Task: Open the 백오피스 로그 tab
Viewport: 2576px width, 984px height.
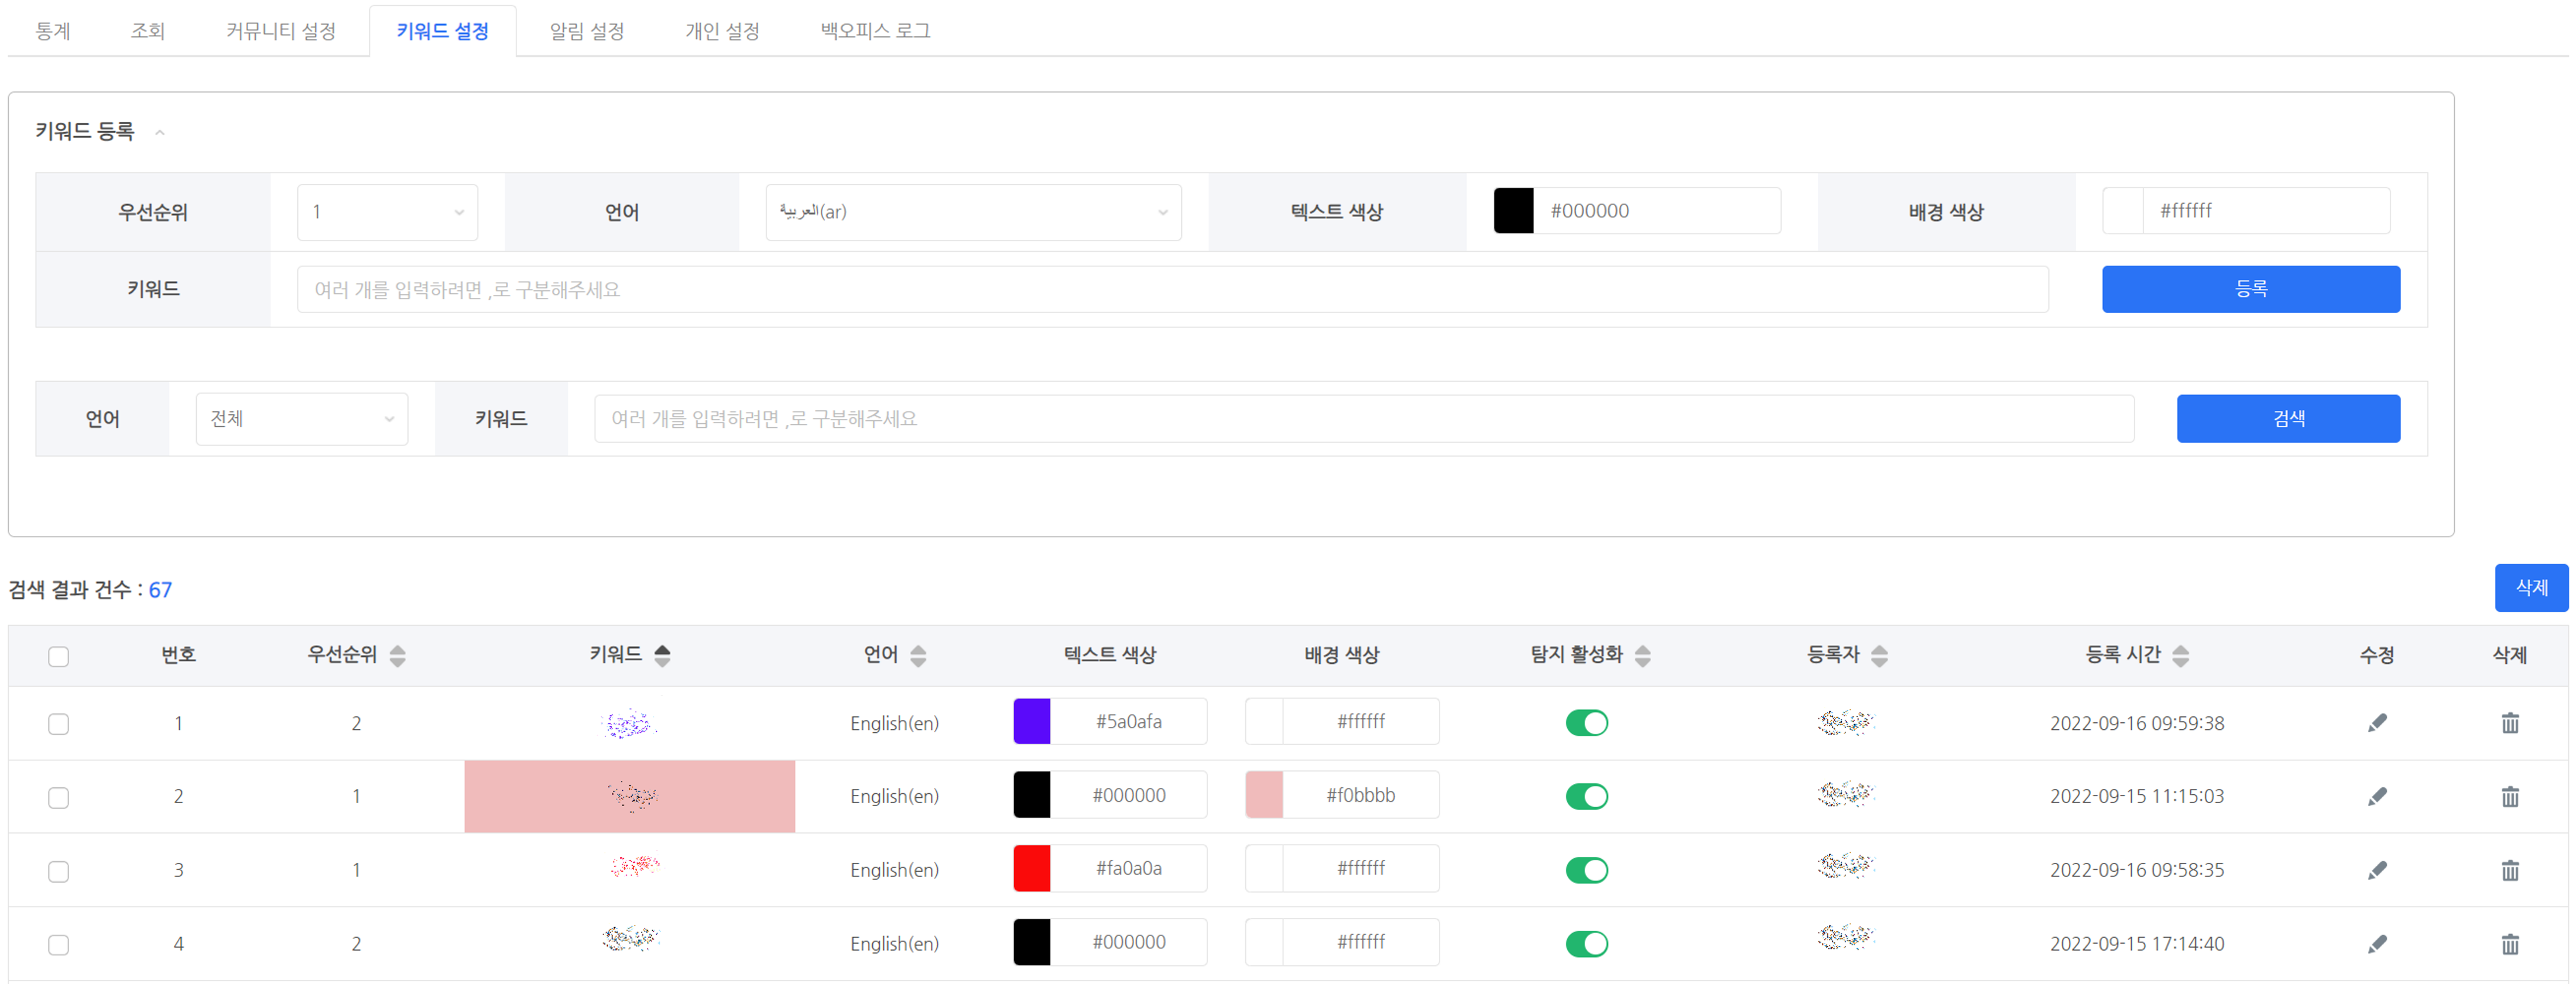Action: 874,31
